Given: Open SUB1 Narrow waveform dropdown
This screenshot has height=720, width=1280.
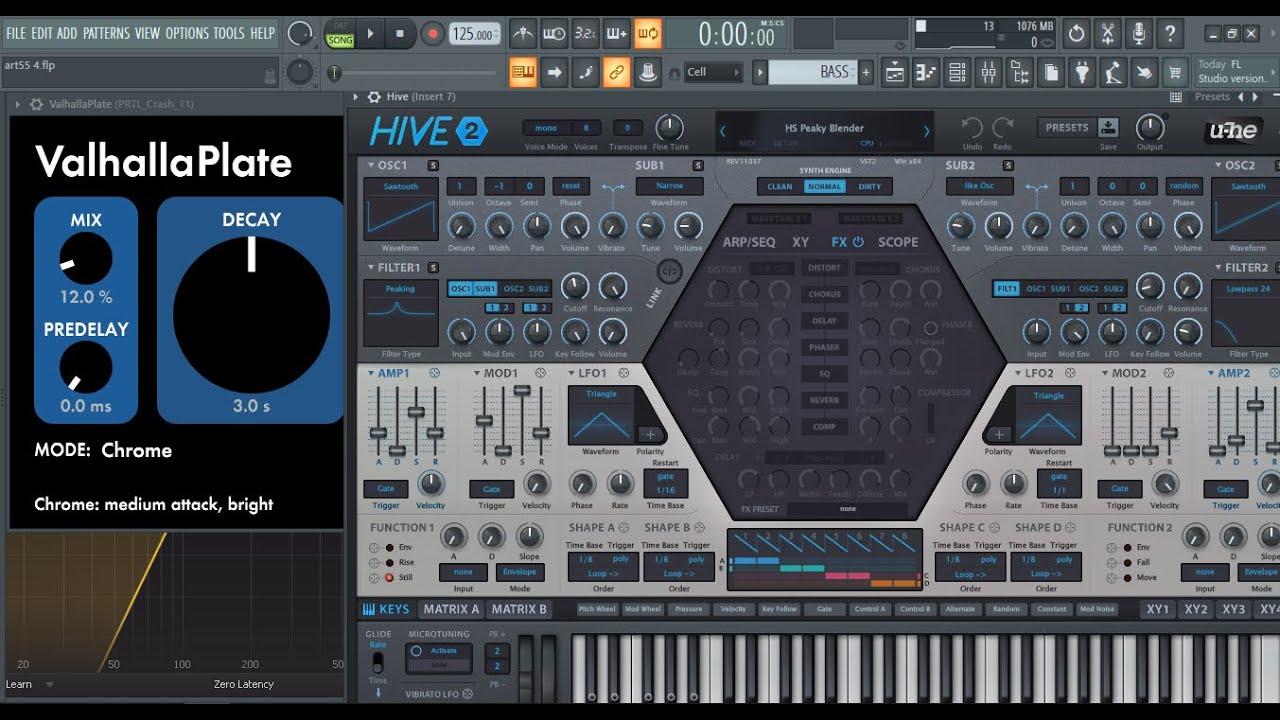Looking at the screenshot, I should [x=669, y=186].
